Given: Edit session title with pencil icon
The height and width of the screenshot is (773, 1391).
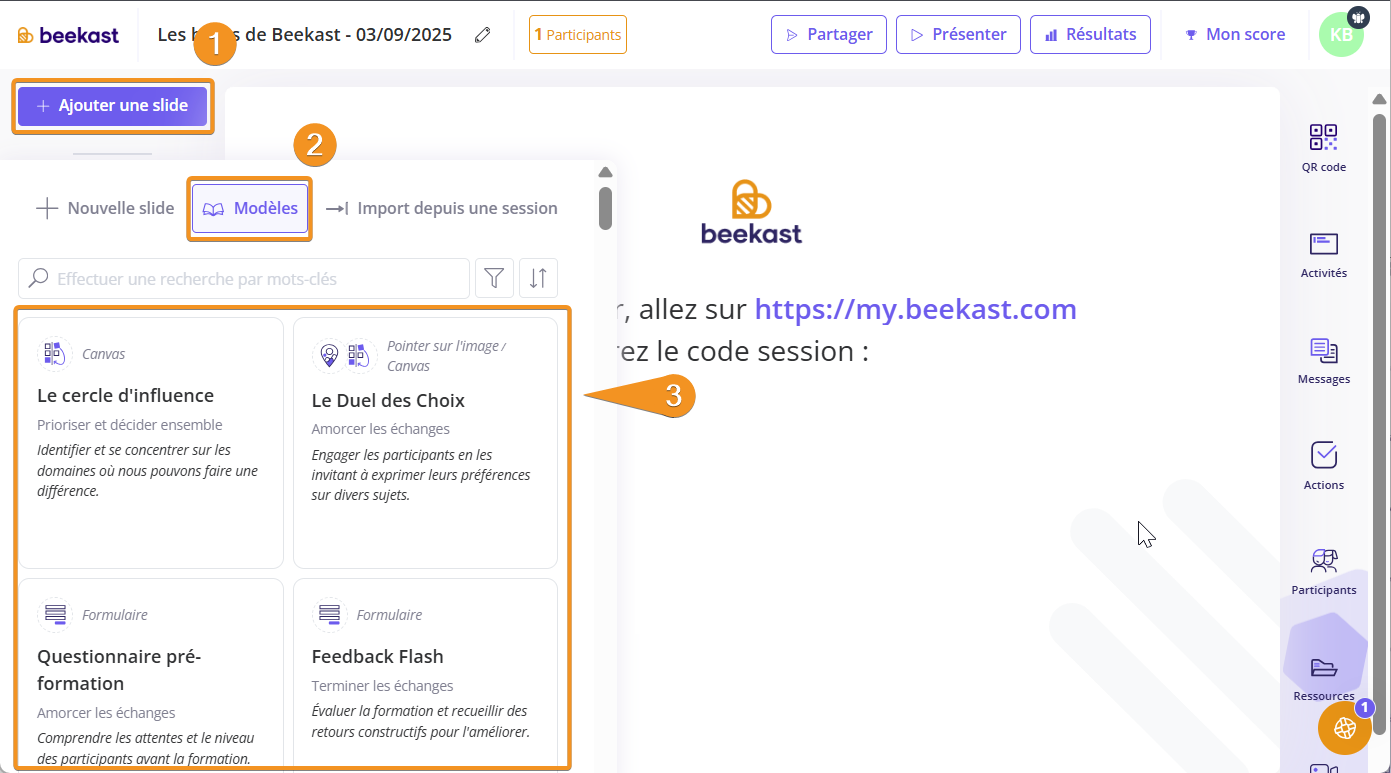Looking at the screenshot, I should 483,35.
